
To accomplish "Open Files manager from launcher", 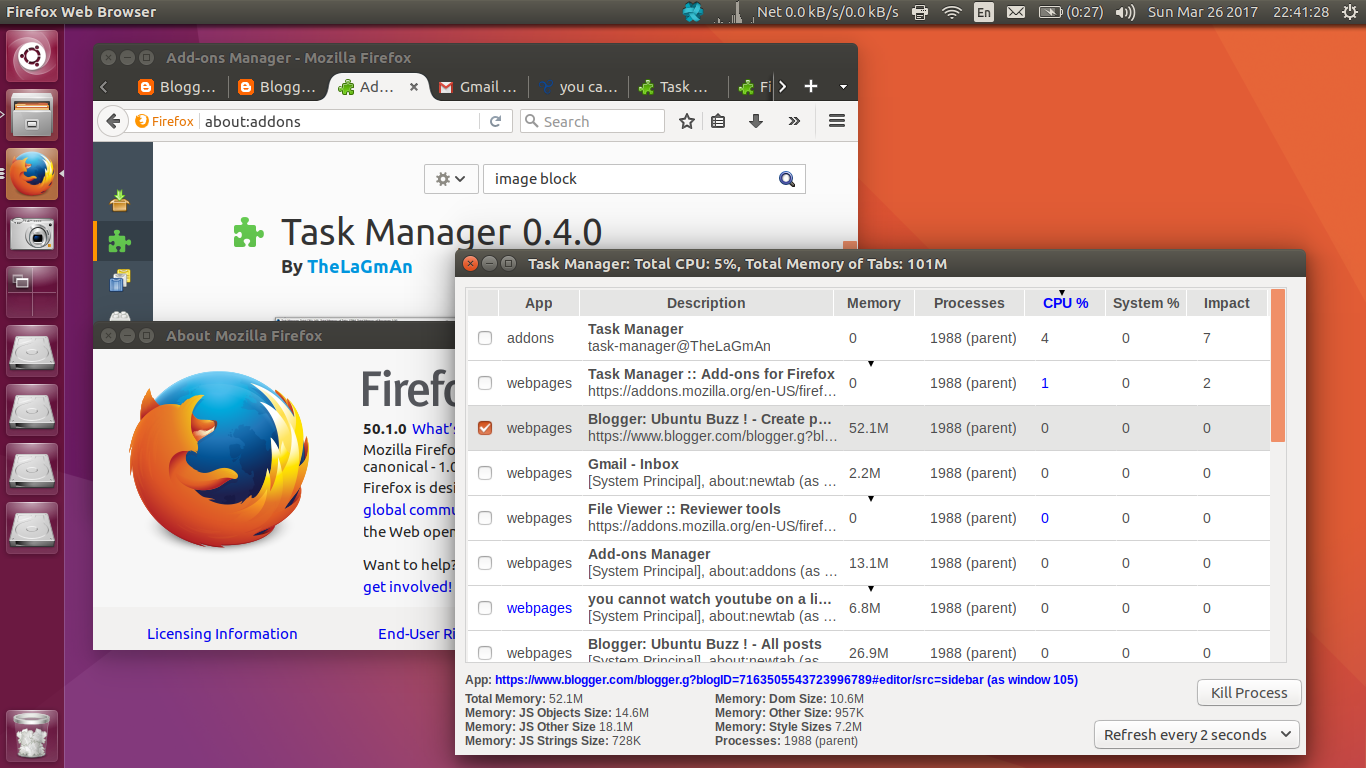I will tap(32, 115).
